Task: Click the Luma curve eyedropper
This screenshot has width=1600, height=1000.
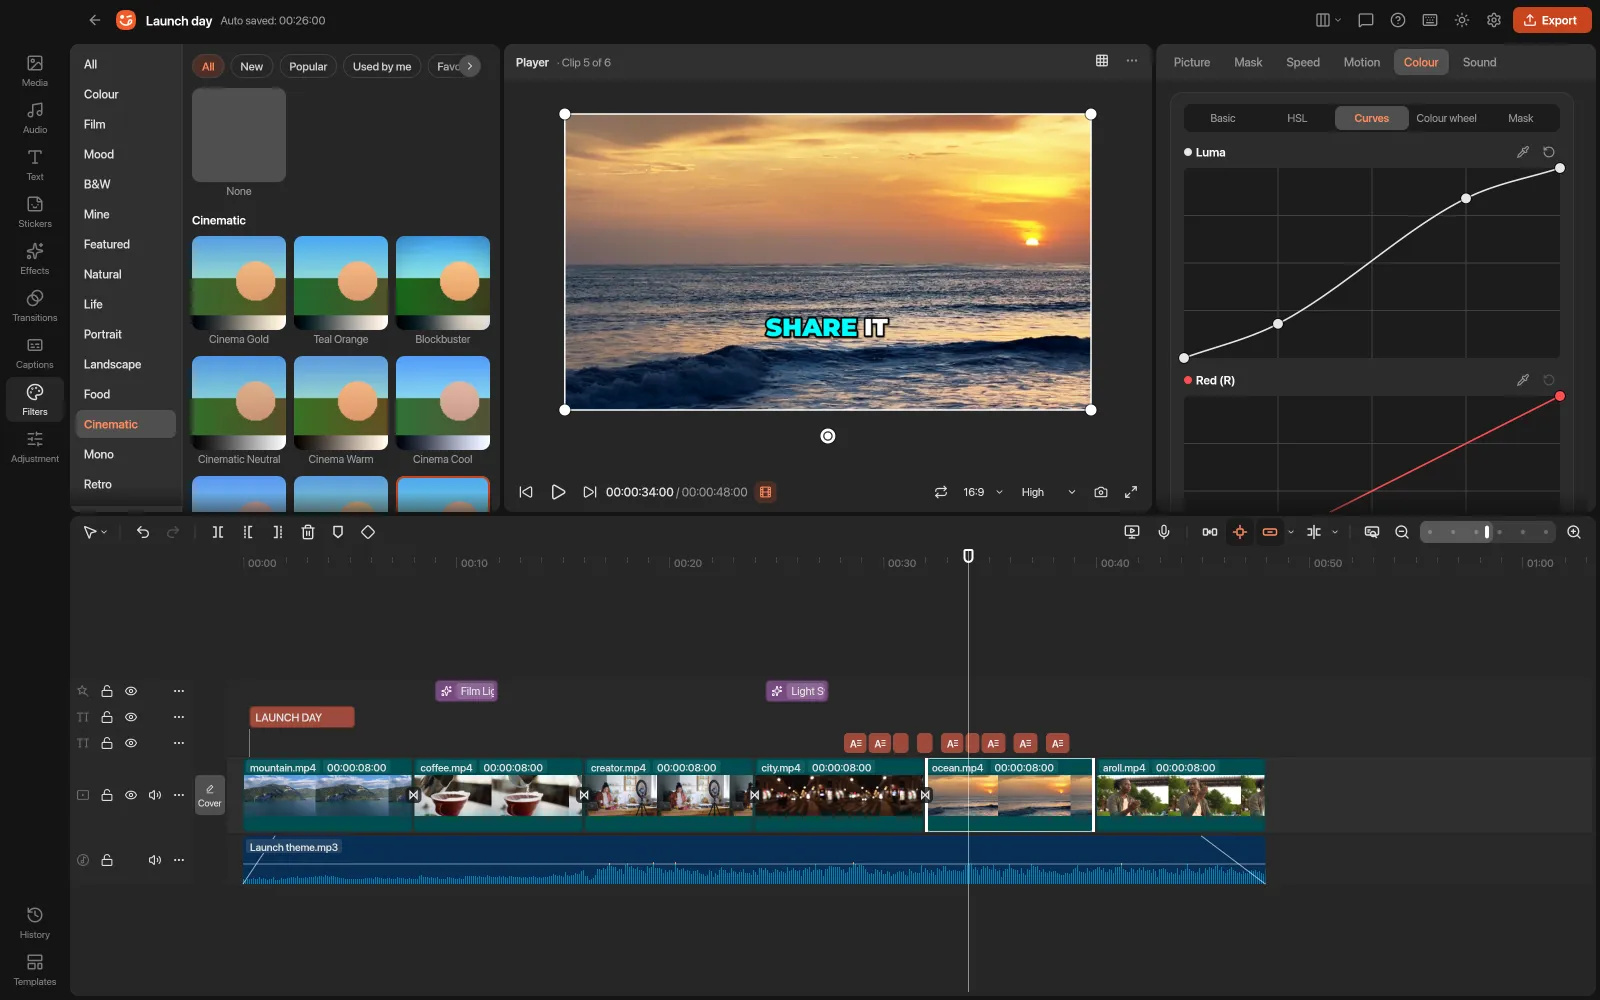Action: tap(1523, 152)
